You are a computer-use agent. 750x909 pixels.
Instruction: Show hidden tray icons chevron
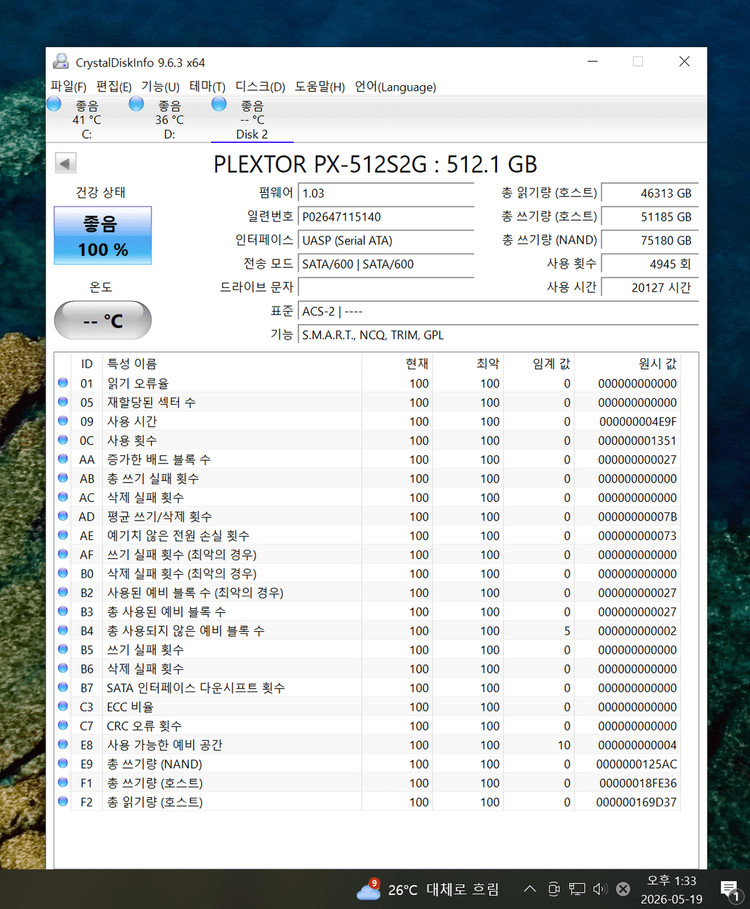(529, 888)
